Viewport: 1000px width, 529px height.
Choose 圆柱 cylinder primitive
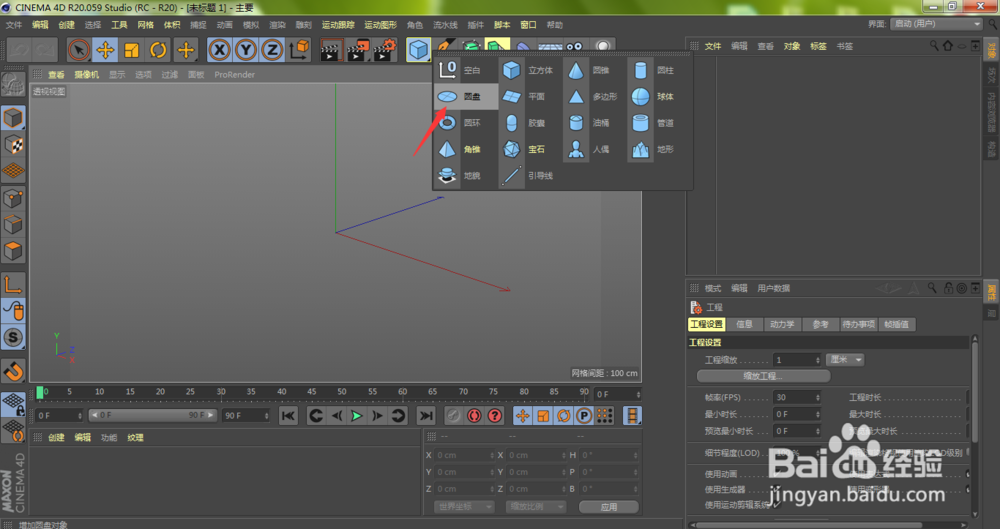(x=659, y=70)
